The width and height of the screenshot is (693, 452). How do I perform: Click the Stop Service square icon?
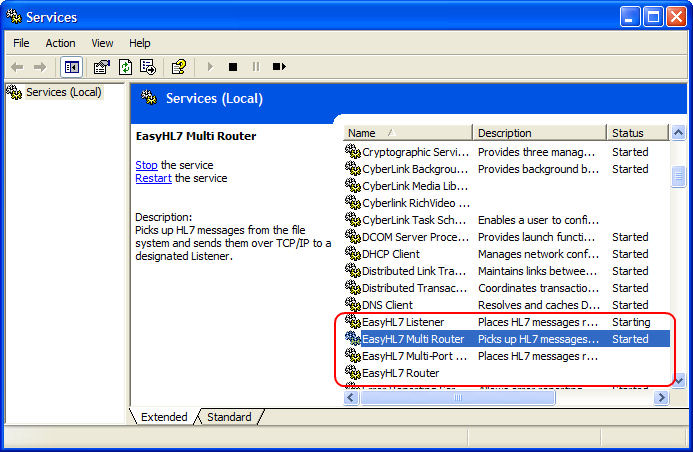tap(233, 67)
